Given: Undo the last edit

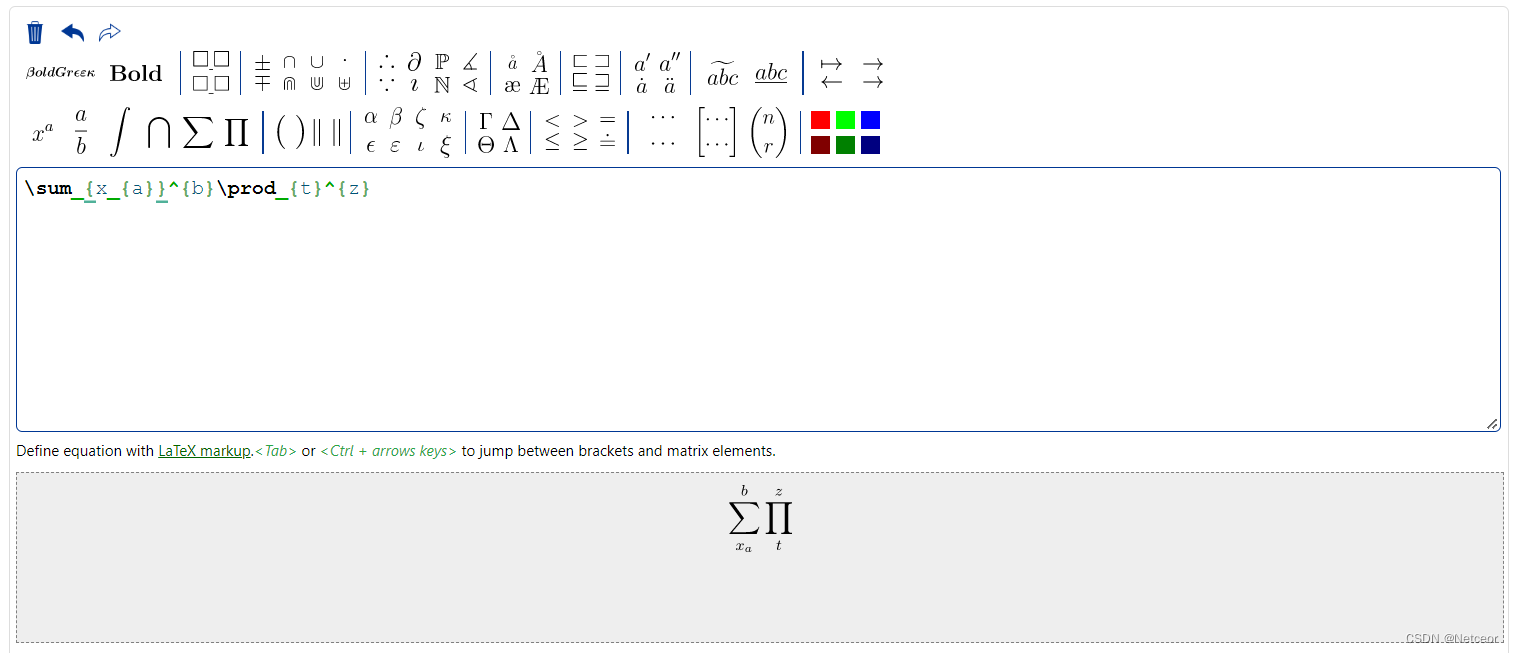Looking at the screenshot, I should coord(73,33).
